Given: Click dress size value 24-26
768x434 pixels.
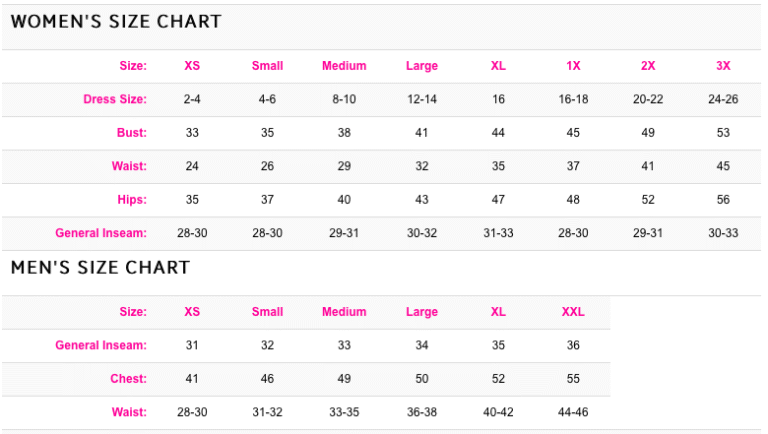Looking at the screenshot, I should [723, 99].
